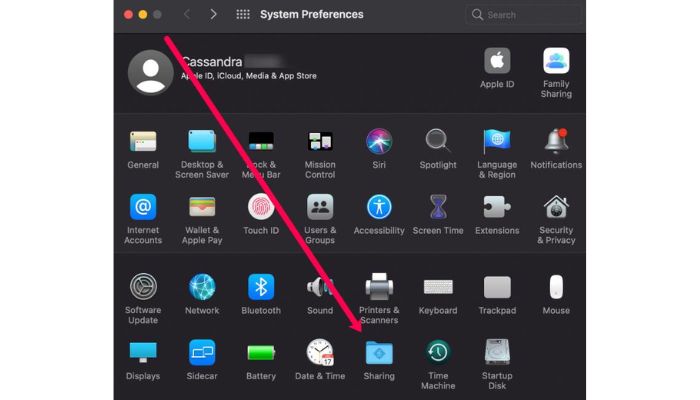The image size is (700, 400).
Task: Open Touch ID preferences
Action: [x=261, y=207]
